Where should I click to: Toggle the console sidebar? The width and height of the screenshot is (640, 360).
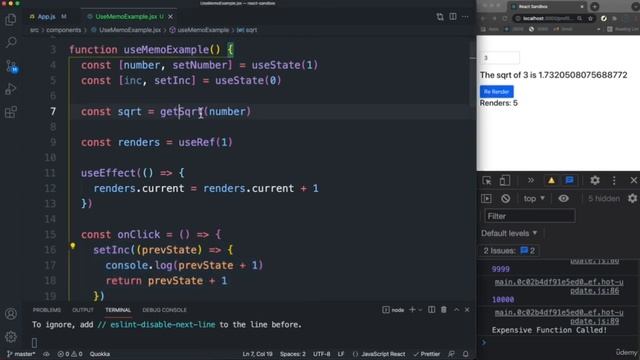click(x=486, y=198)
